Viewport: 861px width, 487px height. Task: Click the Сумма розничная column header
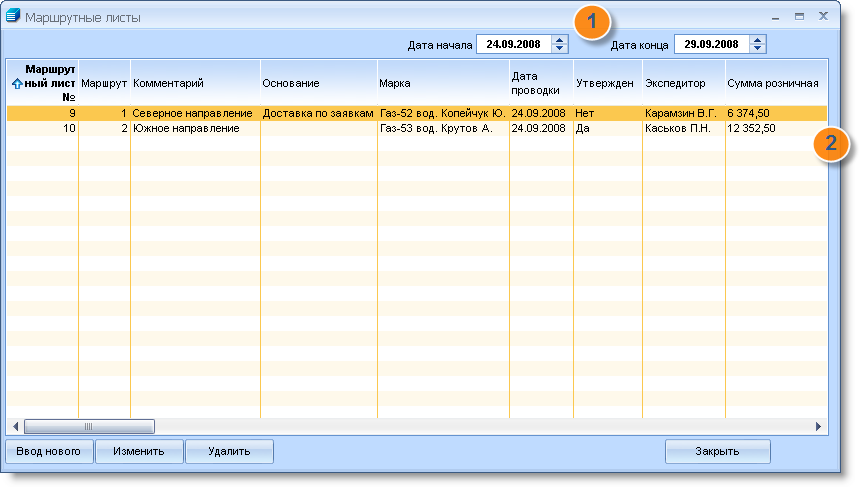(x=776, y=83)
